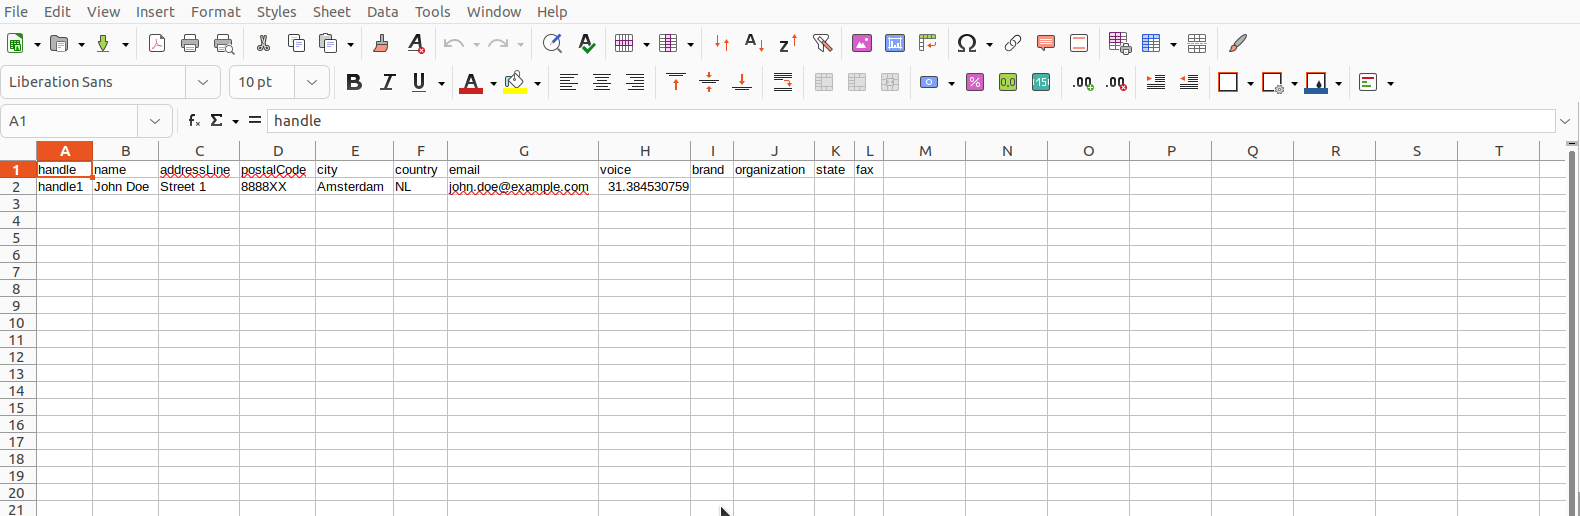Image resolution: width=1580 pixels, height=516 pixels.
Task: Define print area
Action: (1119, 43)
